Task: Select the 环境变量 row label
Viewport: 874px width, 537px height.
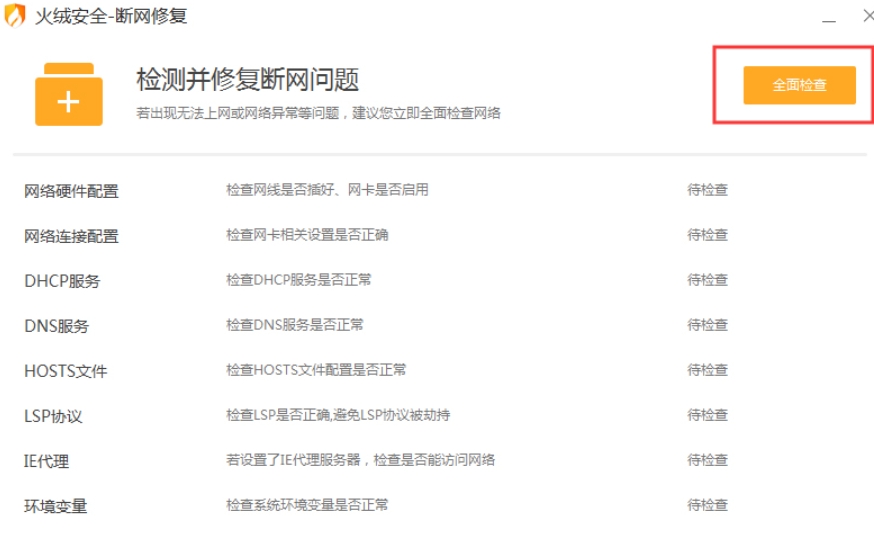Action: [x=56, y=506]
